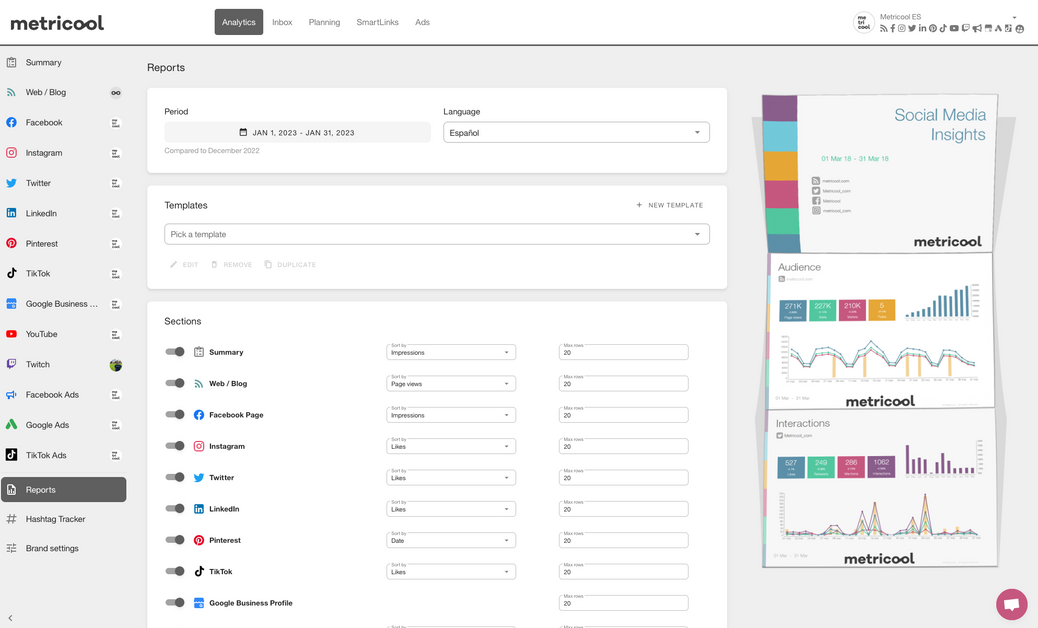The width and height of the screenshot is (1038, 628).
Task: Switch to the SmartLinks tab
Action: click(x=377, y=22)
